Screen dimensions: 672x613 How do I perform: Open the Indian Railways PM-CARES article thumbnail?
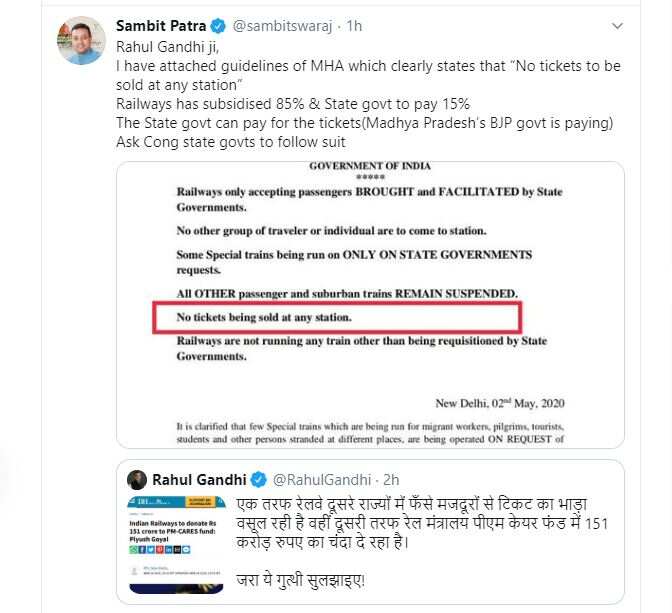(176, 545)
